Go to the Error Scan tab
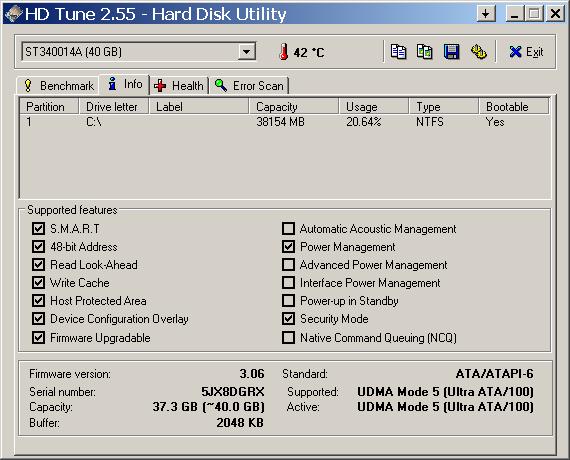The height and width of the screenshot is (460, 570). (x=249, y=86)
